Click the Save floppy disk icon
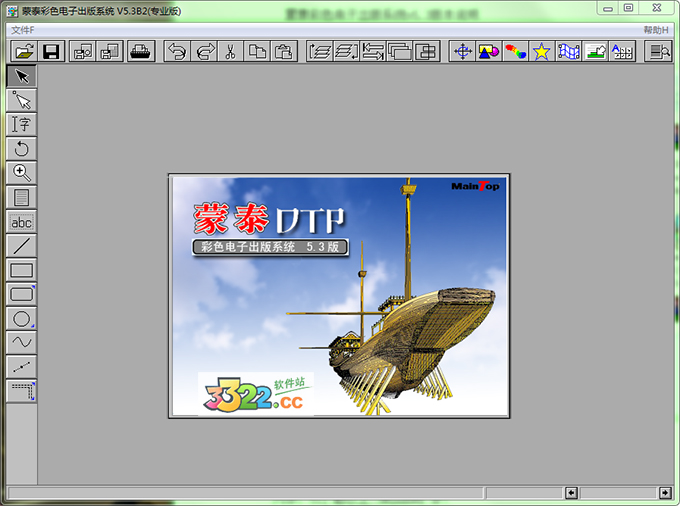The image size is (680, 506). (x=50, y=51)
